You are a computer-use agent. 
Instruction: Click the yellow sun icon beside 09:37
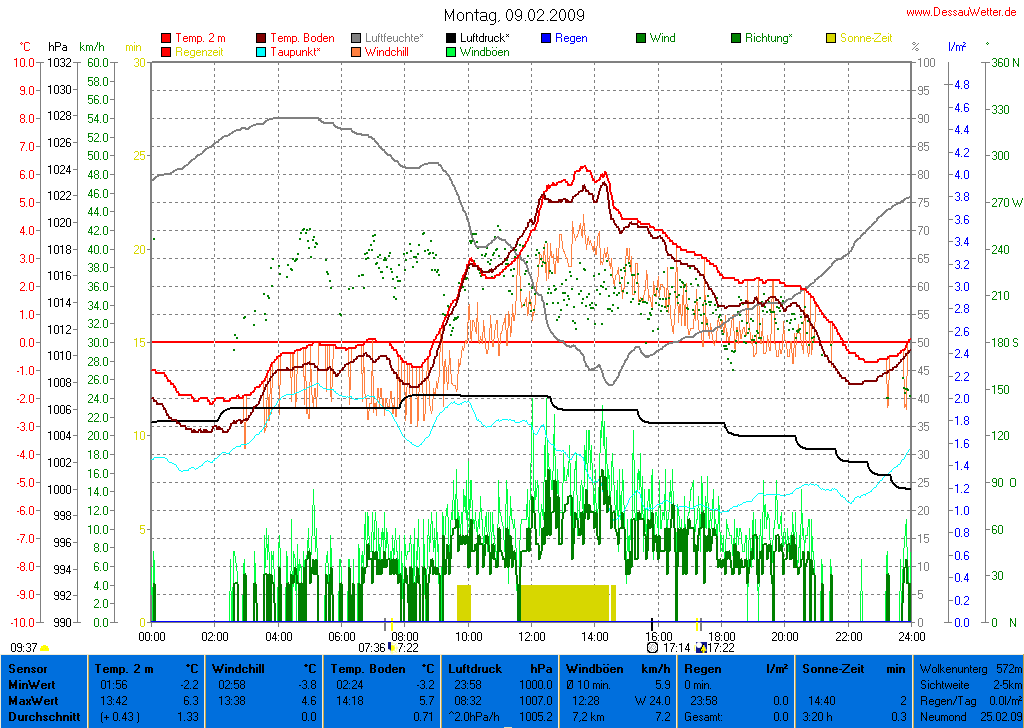(x=44, y=648)
